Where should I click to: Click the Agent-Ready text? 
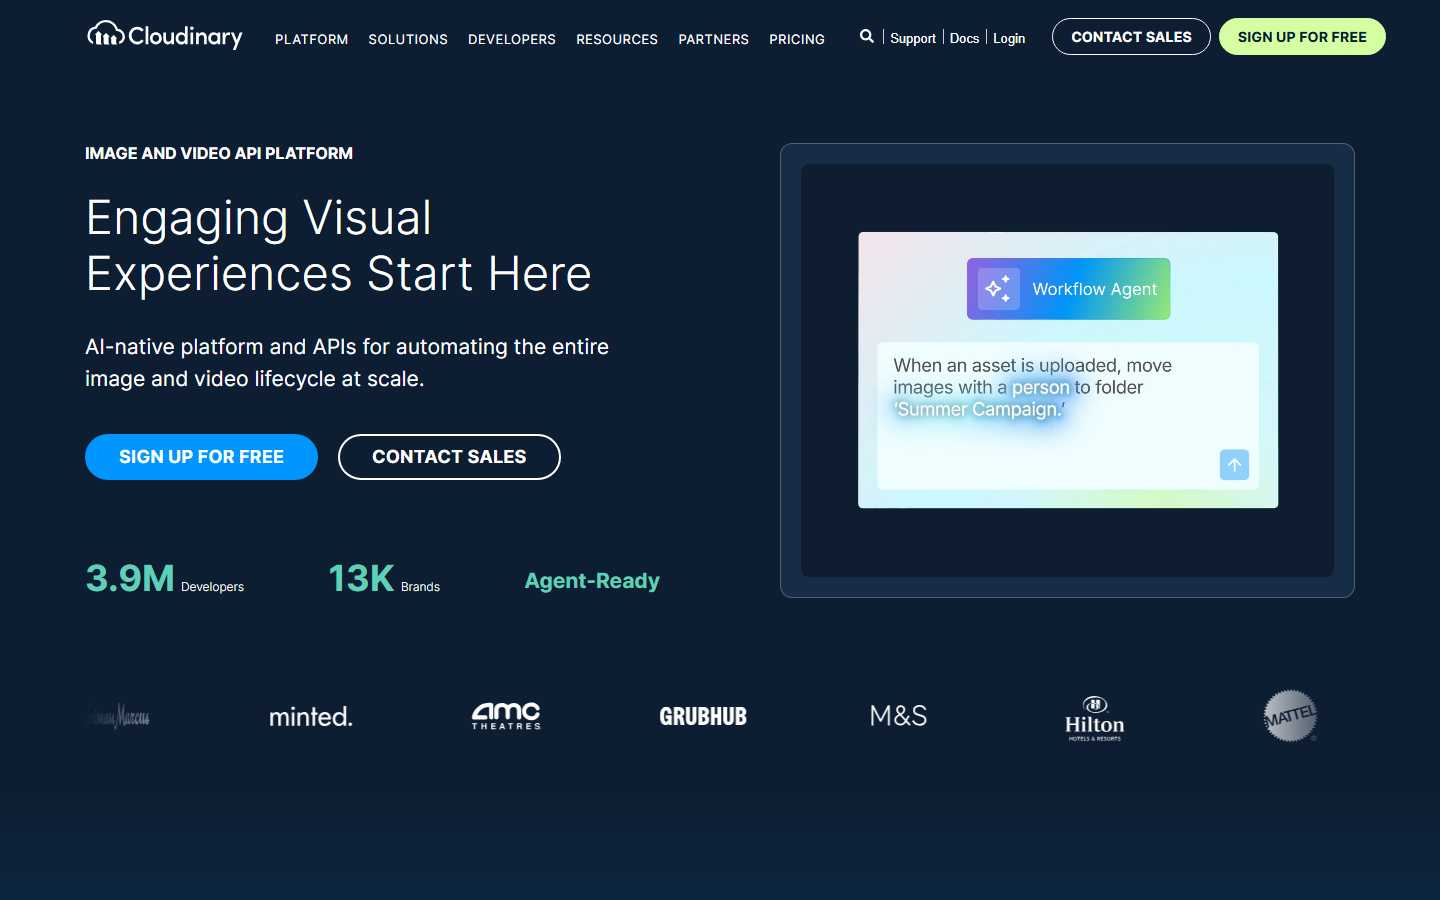(x=592, y=581)
